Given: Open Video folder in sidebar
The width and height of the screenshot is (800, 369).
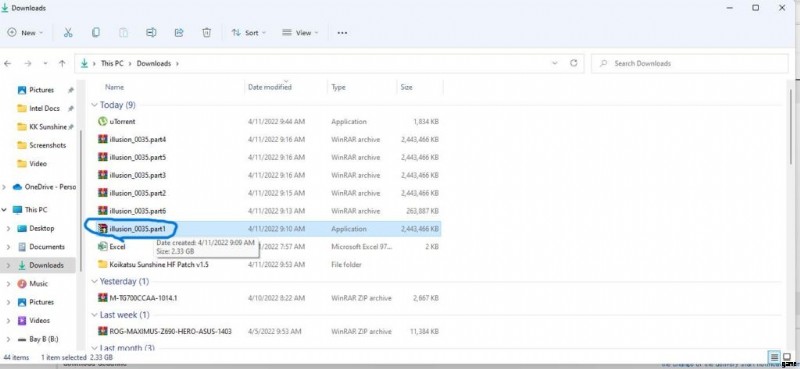Looking at the screenshot, I should pos(38,163).
